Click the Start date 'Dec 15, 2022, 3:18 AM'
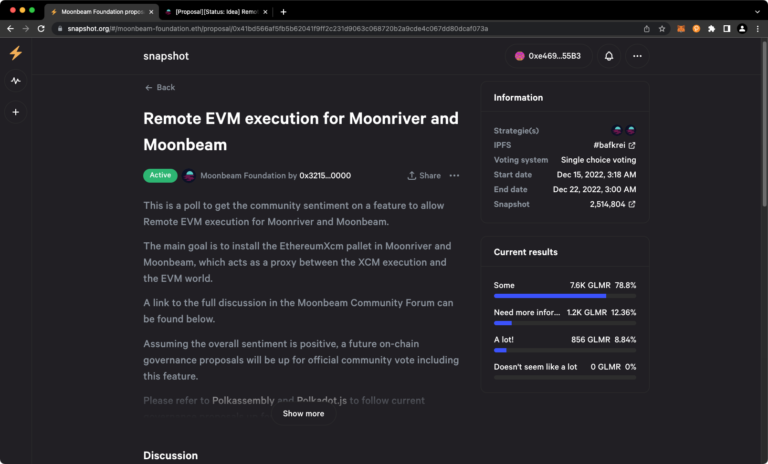Image resolution: width=768 pixels, height=464 pixels. click(x=596, y=174)
